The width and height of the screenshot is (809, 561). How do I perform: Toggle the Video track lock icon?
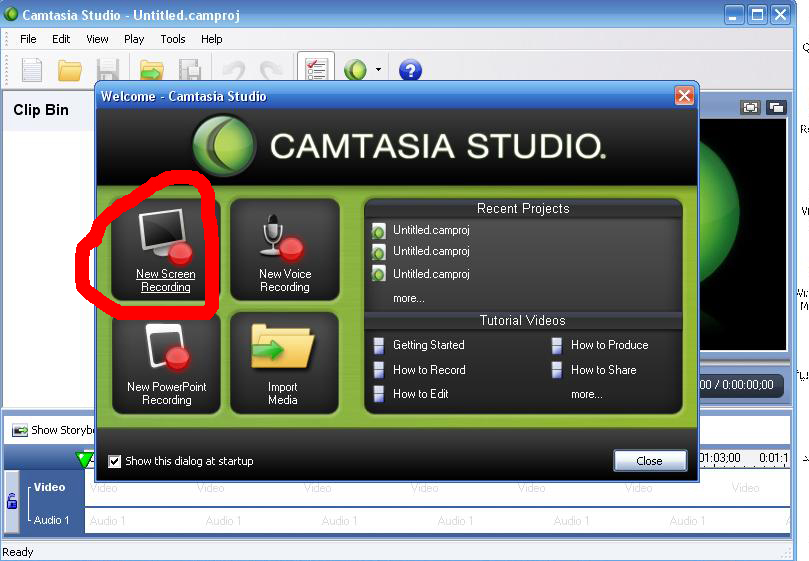[12, 501]
